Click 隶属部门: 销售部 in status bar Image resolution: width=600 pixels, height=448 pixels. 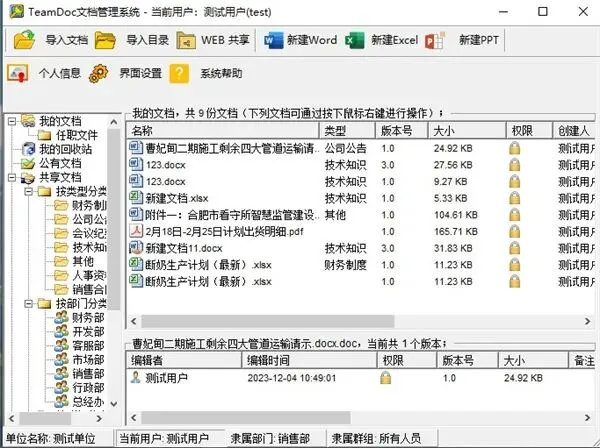(x=270, y=438)
